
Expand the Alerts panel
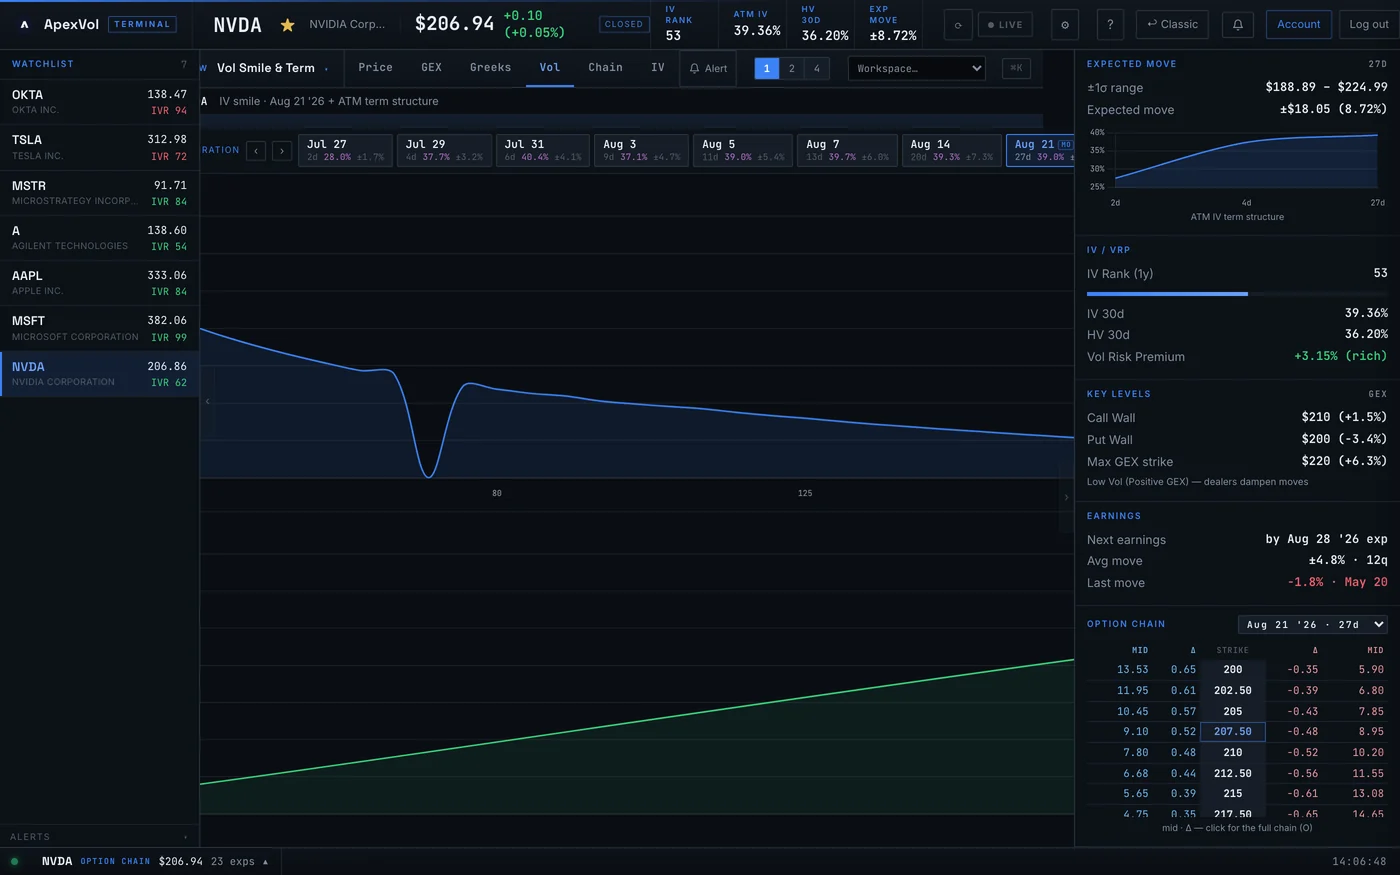tap(99, 836)
